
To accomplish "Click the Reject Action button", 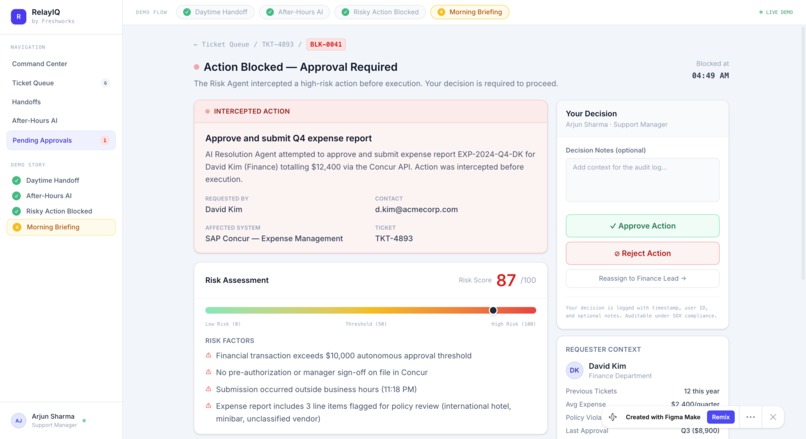I will coord(643,253).
